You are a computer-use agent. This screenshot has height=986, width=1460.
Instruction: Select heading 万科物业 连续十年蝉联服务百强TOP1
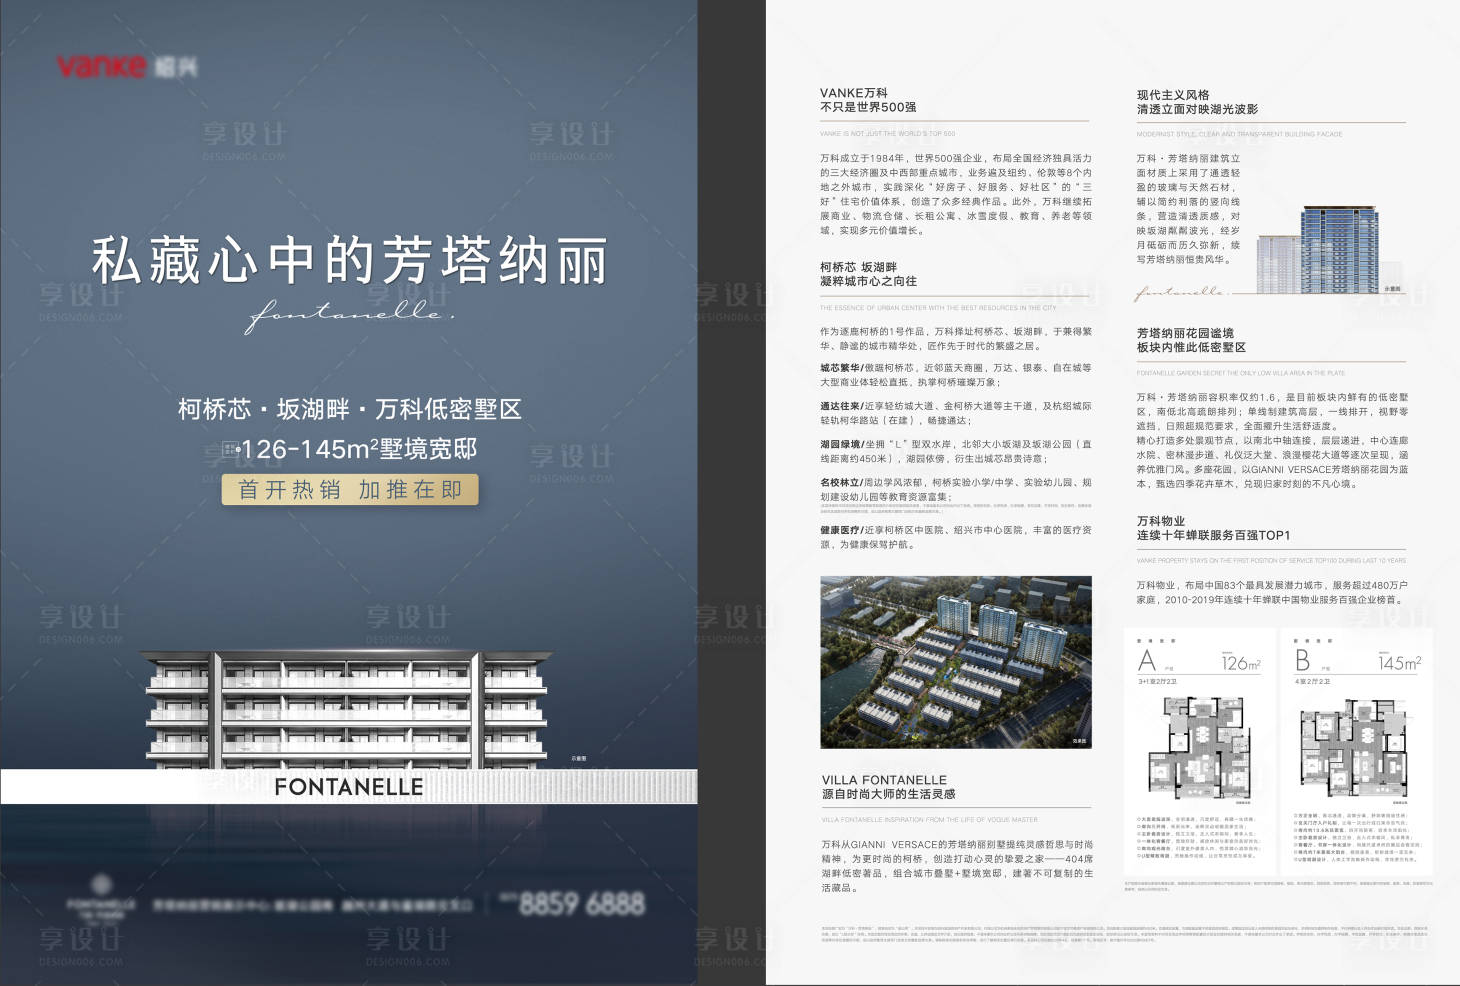1213,528
